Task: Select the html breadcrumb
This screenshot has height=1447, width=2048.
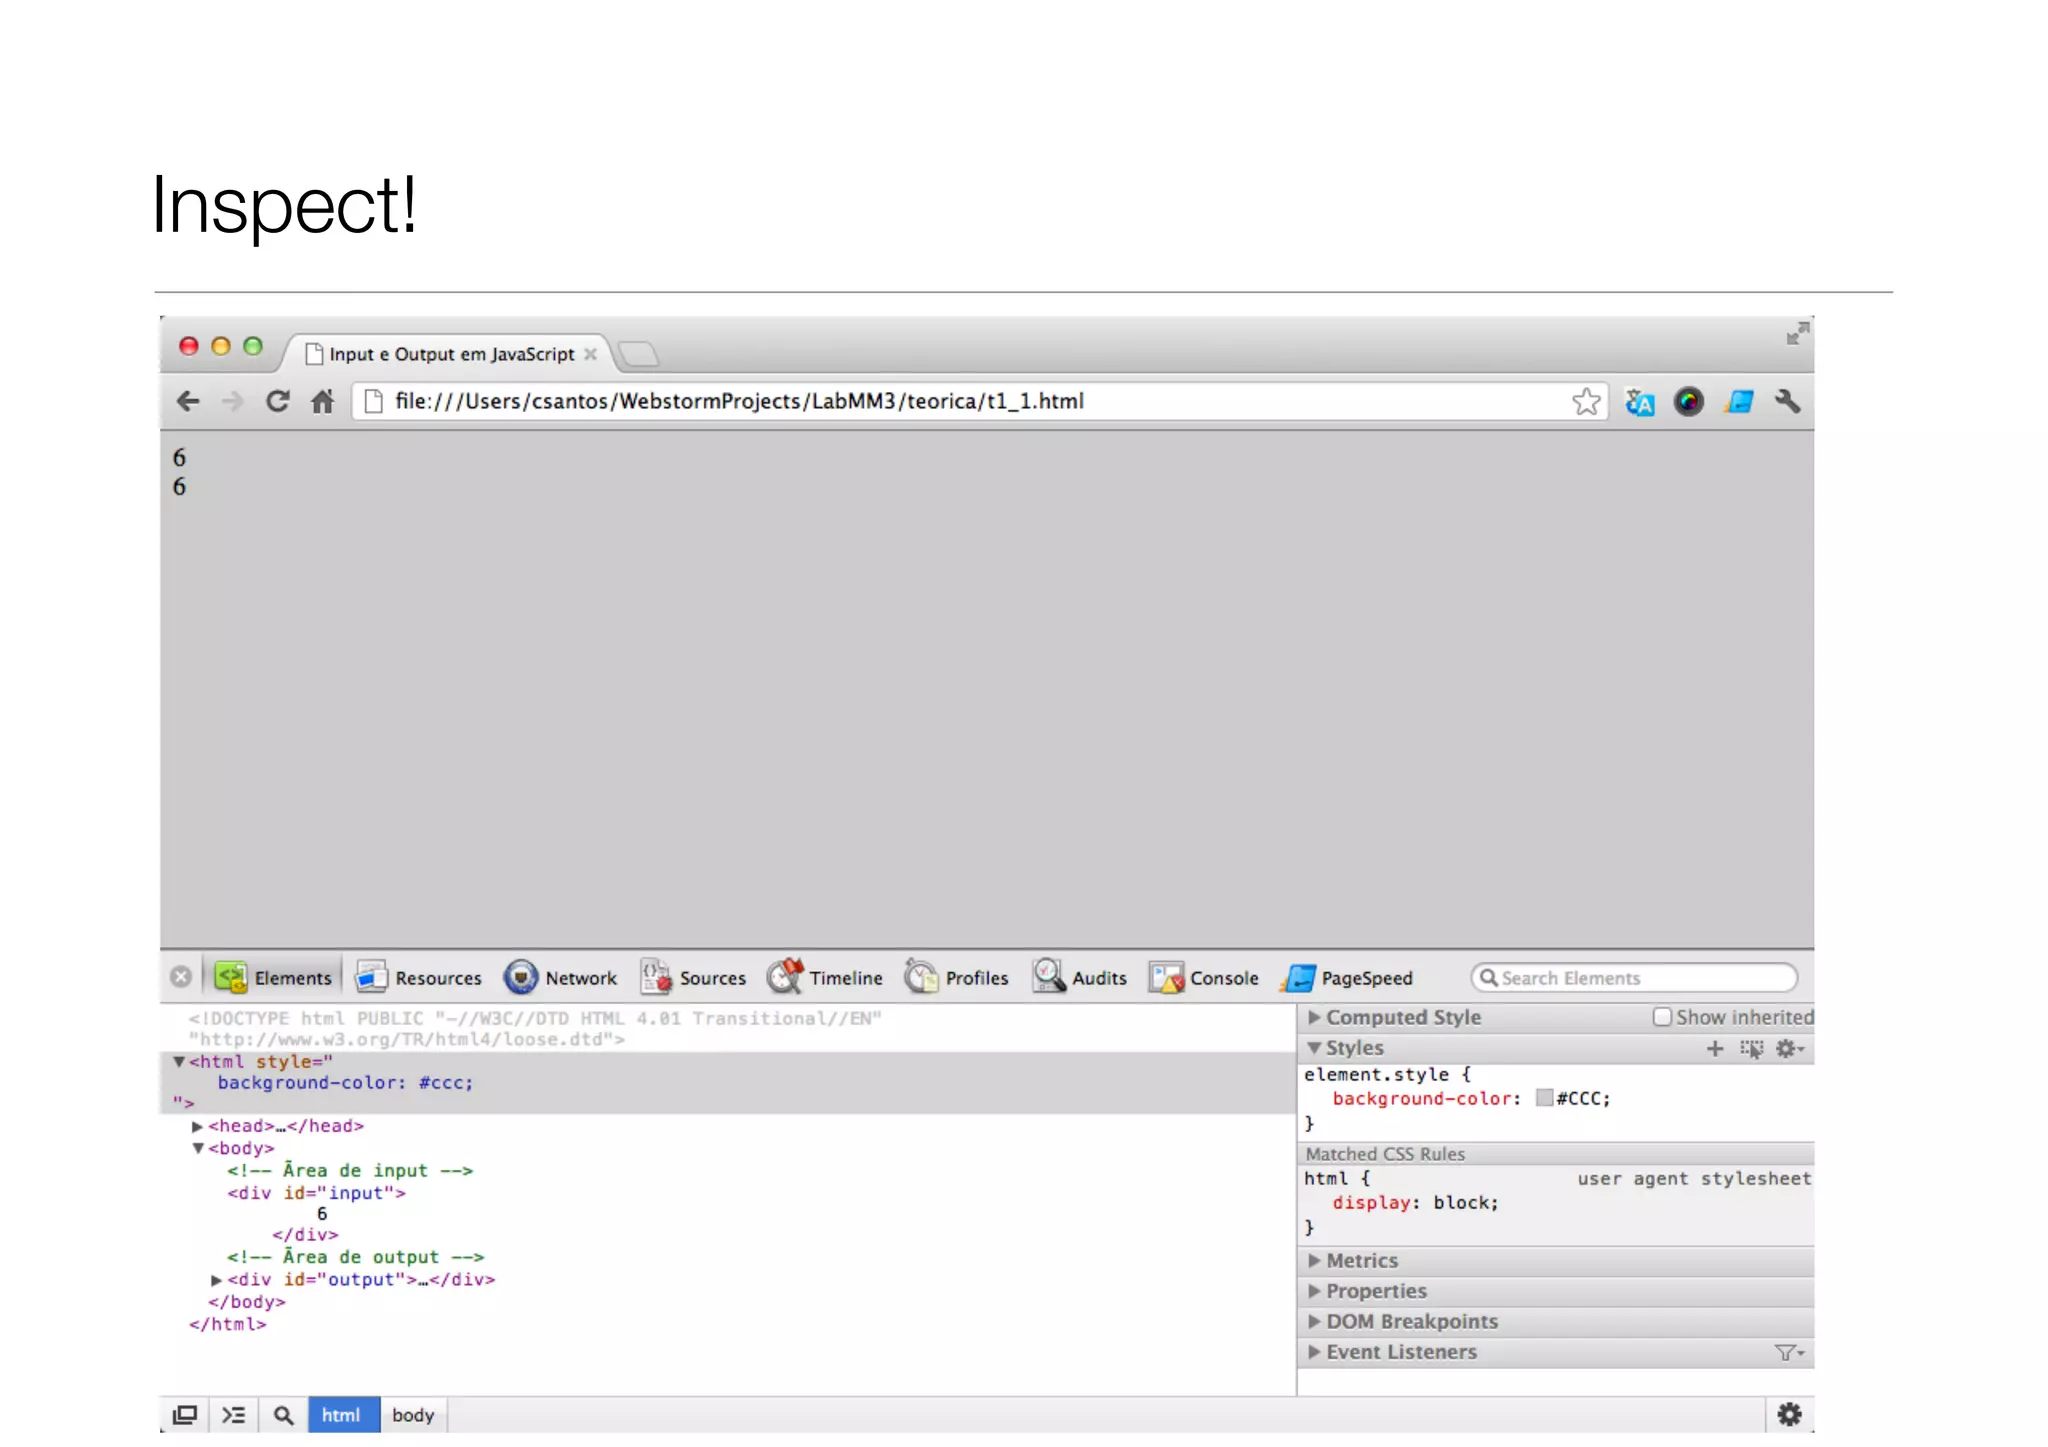Action: pyautogui.click(x=343, y=1415)
